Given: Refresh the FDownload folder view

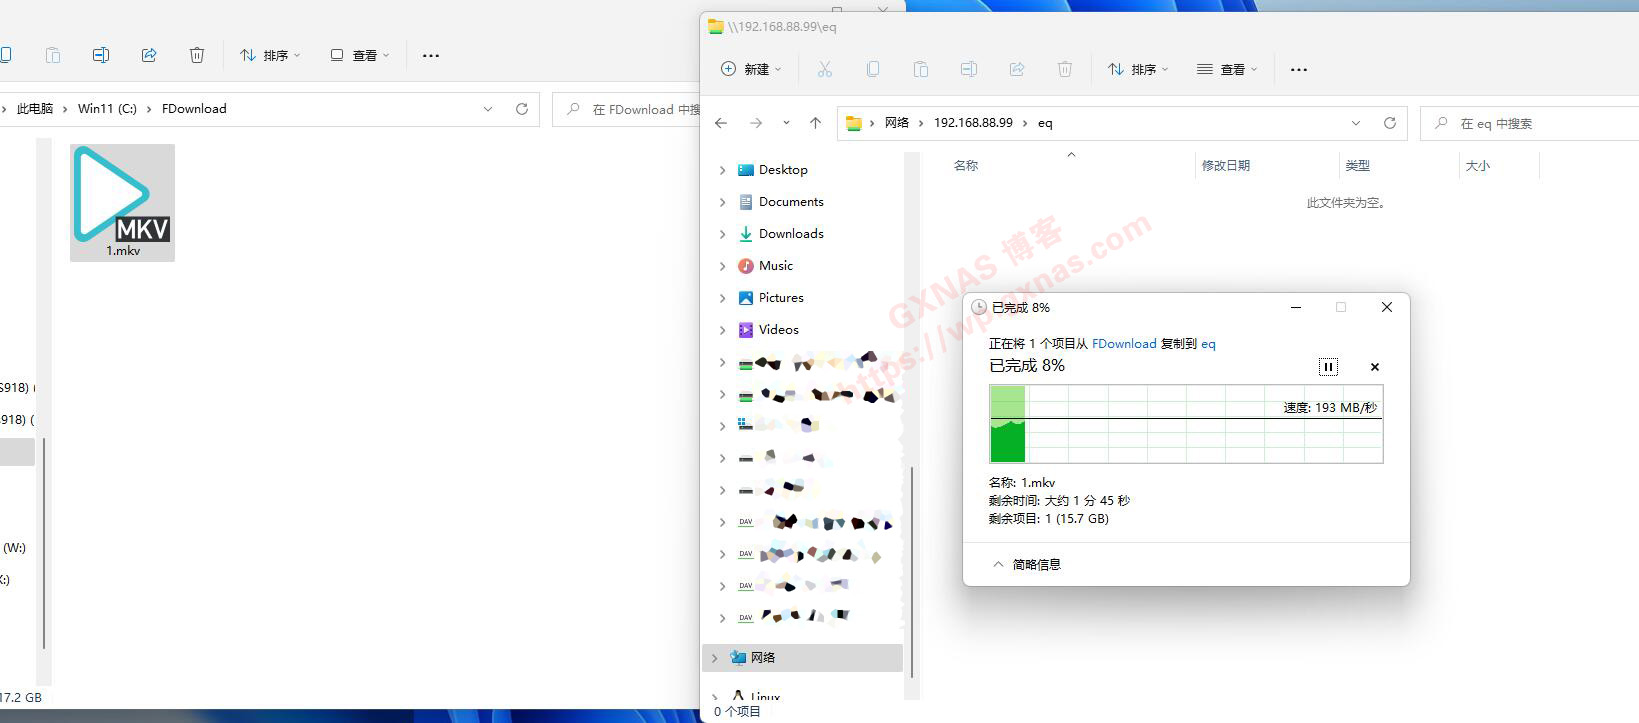Looking at the screenshot, I should [521, 109].
